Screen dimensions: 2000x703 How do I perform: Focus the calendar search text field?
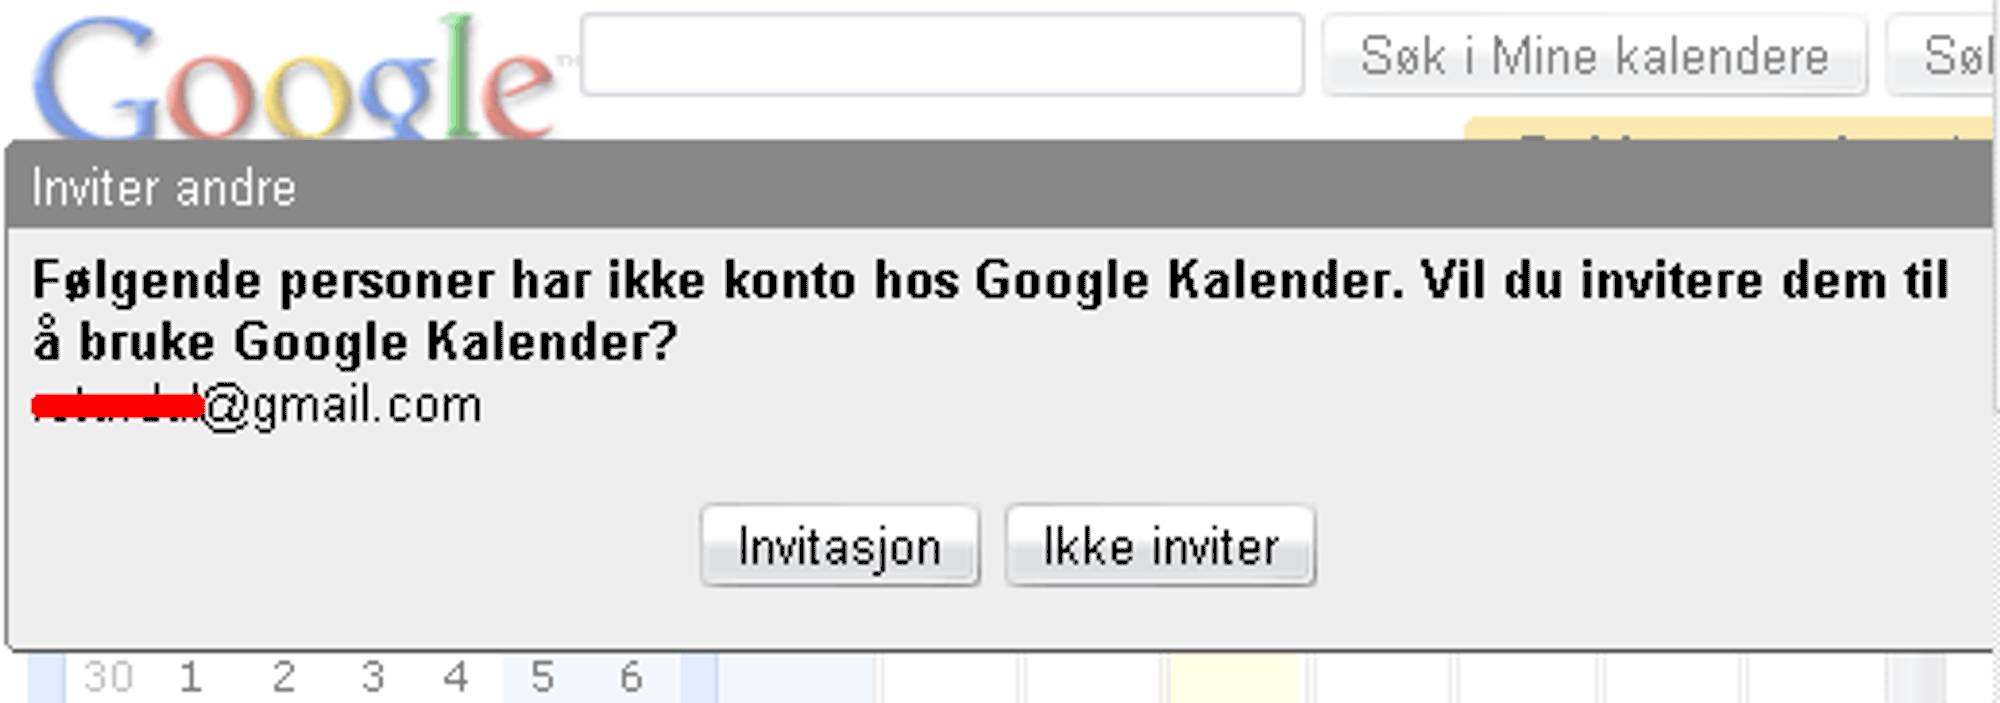pos(942,54)
